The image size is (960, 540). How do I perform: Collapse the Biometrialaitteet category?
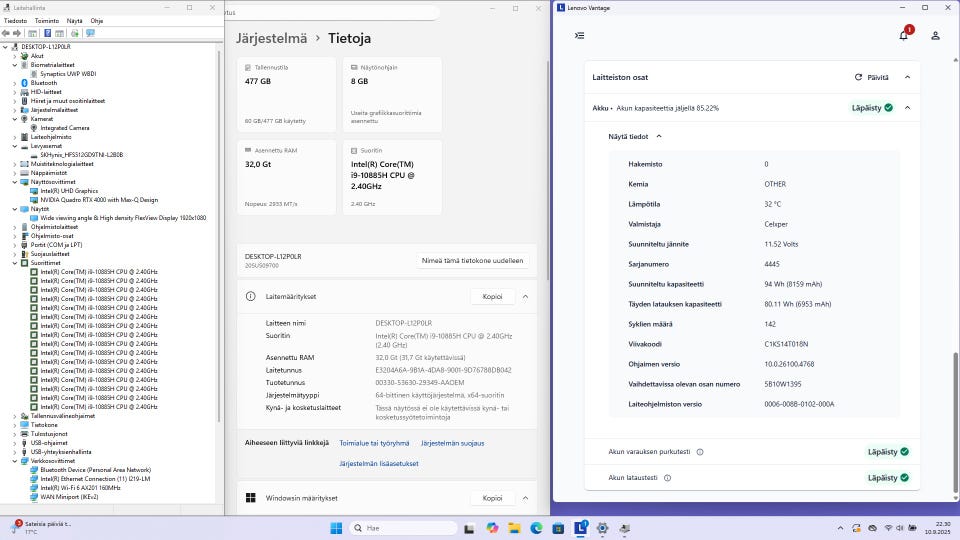(x=15, y=65)
